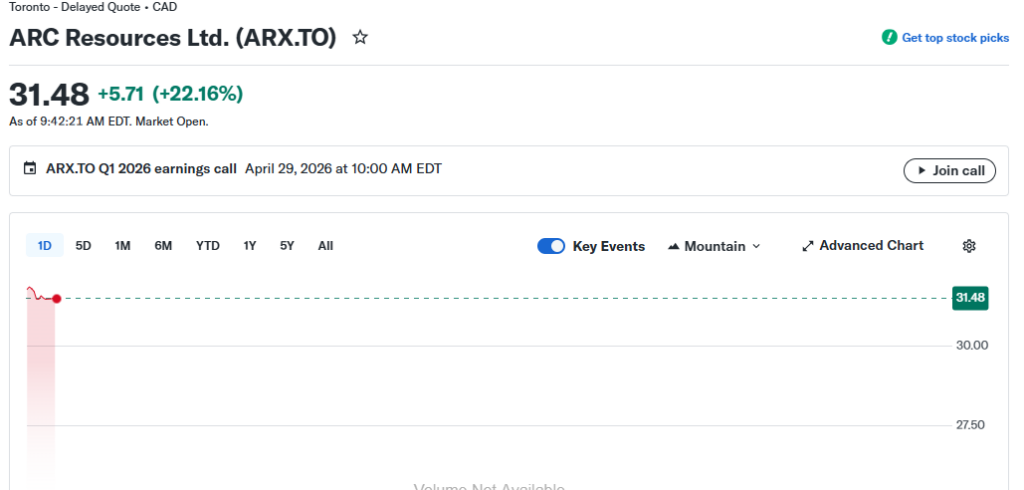Open the Get top stock picks link
Image resolution: width=1024 pixels, height=490 pixels.
pos(955,38)
